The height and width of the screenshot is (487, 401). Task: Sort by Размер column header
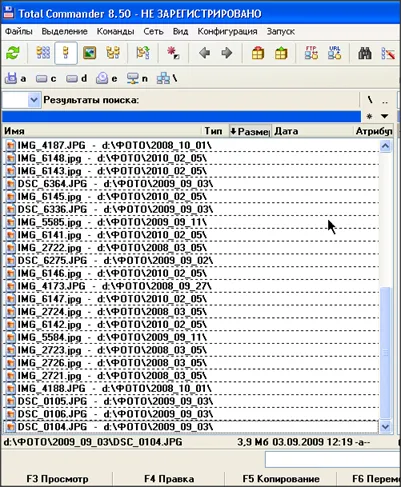coord(250,131)
